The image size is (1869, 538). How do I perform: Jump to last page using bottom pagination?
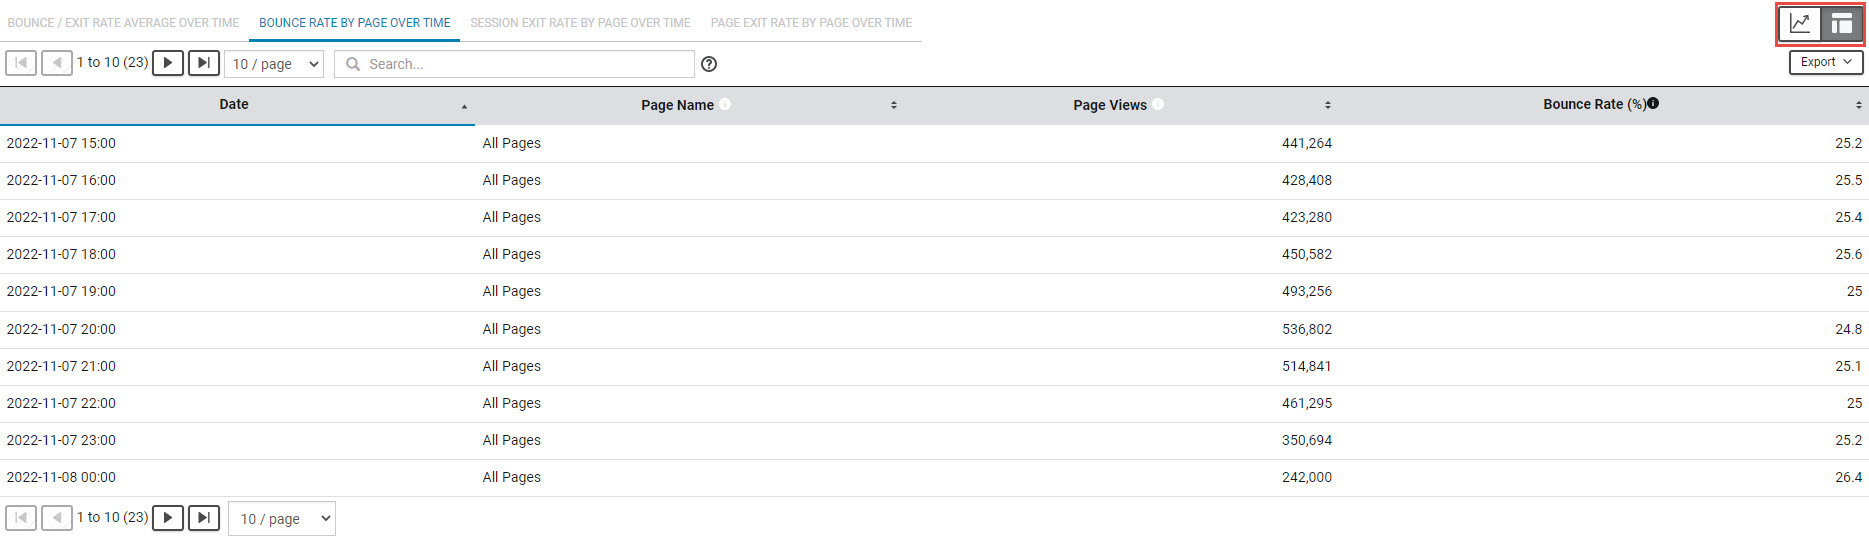click(x=204, y=518)
